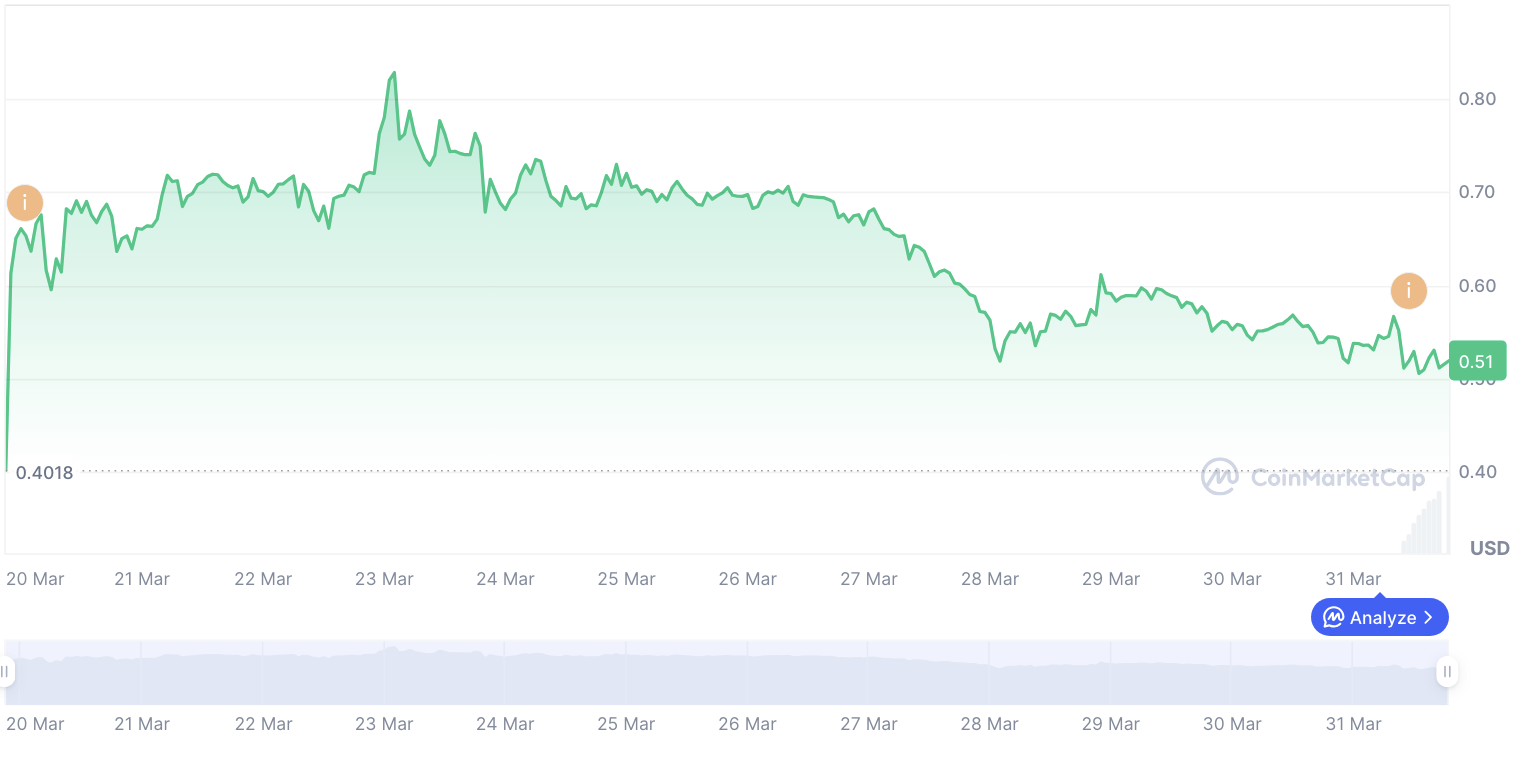Select the green 0.51 price marker
The width and height of the screenshot is (1530, 770).
coord(1477,360)
